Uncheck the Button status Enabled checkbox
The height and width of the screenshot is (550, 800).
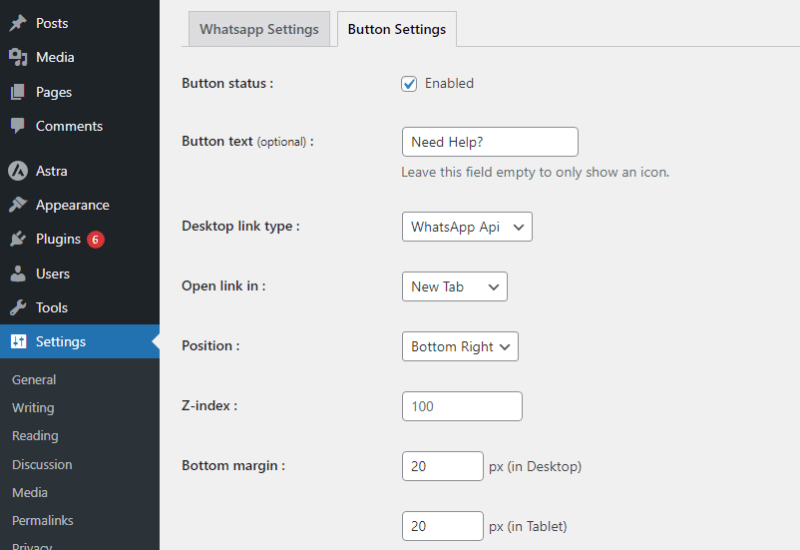[x=409, y=84]
